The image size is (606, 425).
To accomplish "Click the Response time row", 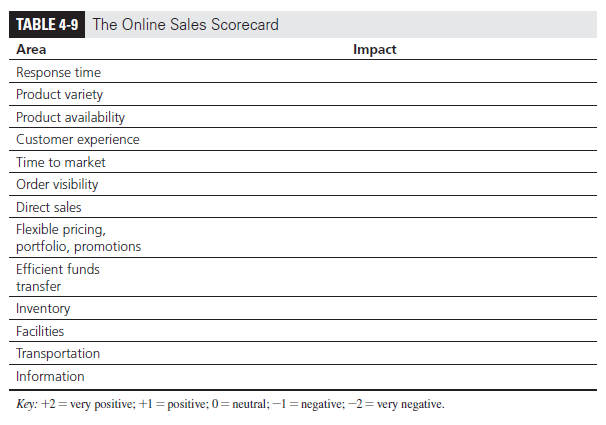I will 58,72.
